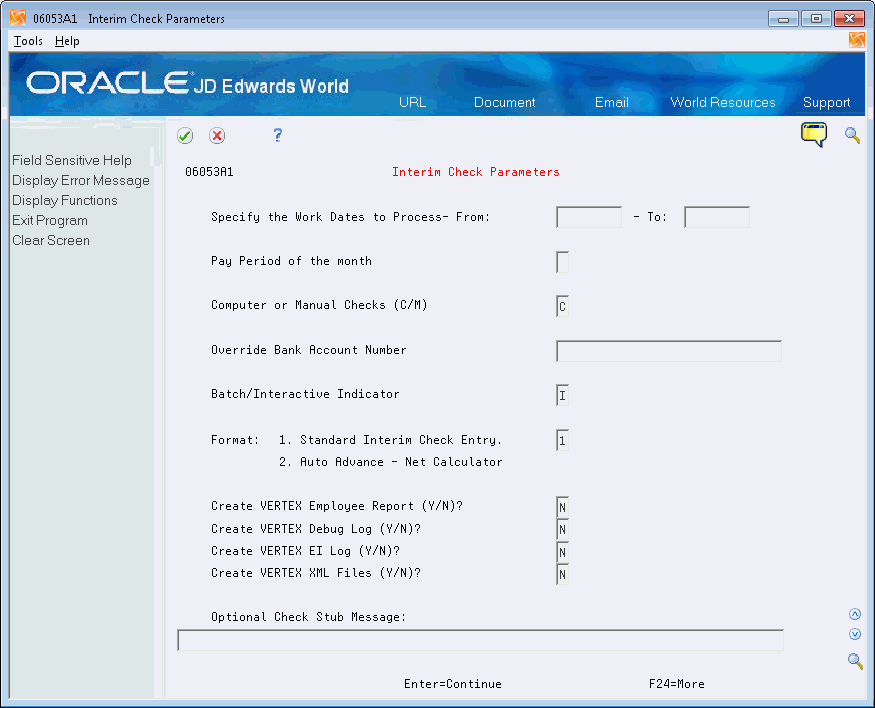Open help with the blue question mark icon
The height and width of the screenshot is (708, 875).
(278, 135)
